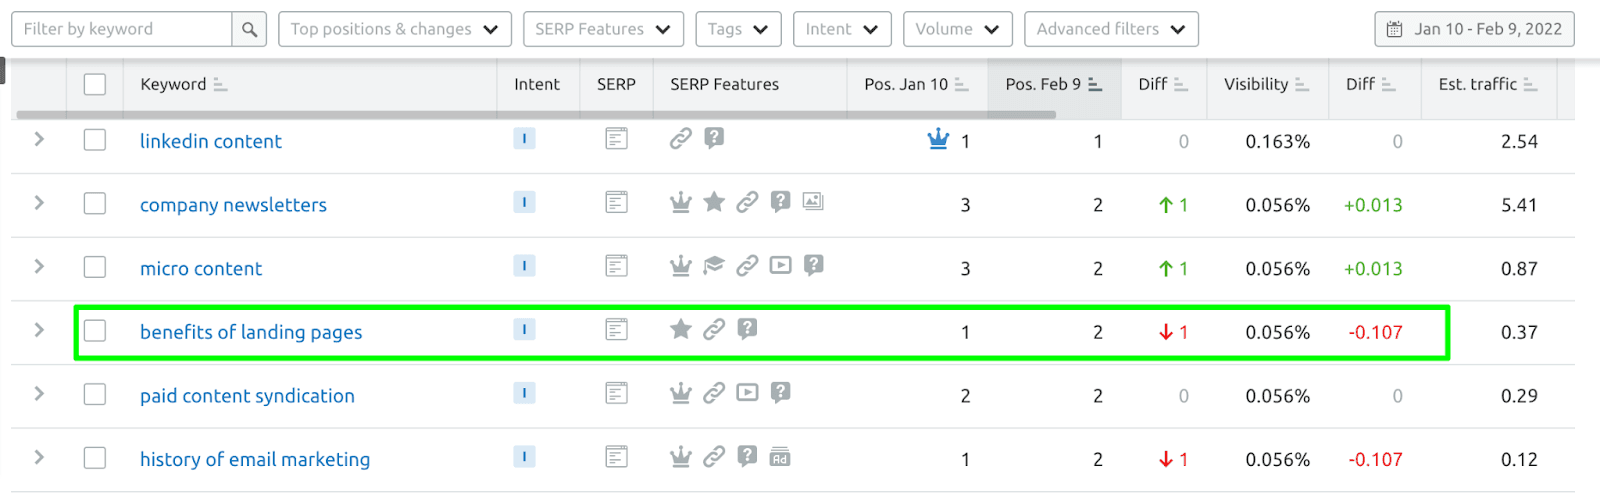This screenshot has height=502, width=1600.
Task: Select the micro content row checkbox
Action: point(95,267)
